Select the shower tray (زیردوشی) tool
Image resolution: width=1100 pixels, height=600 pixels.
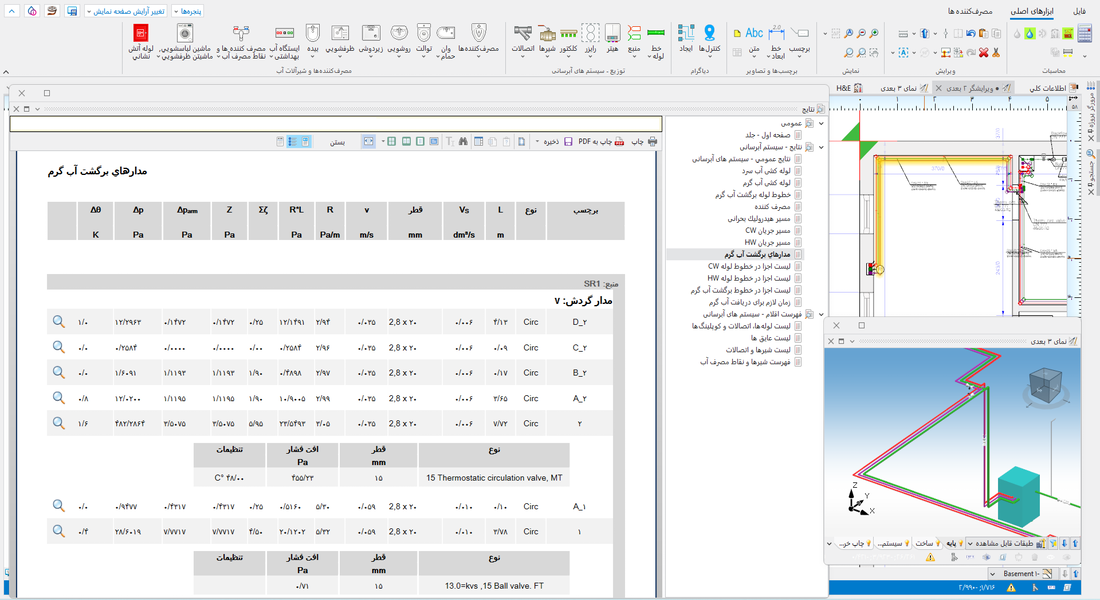(370, 41)
